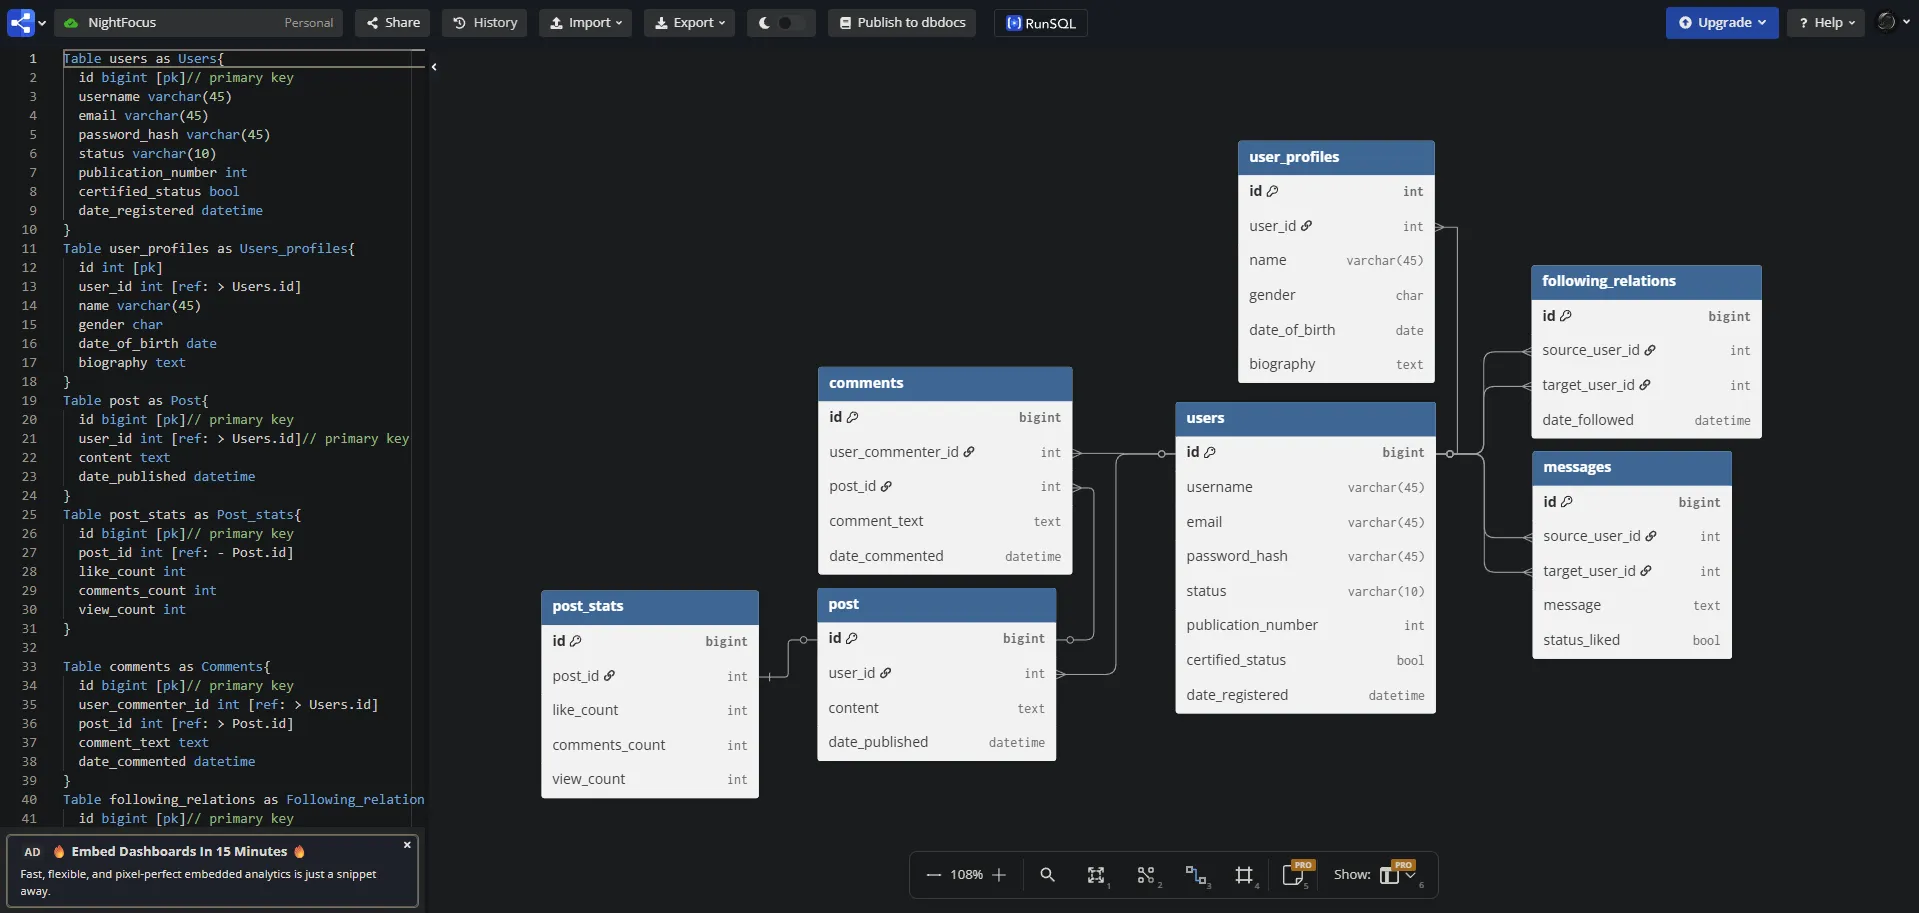The image size is (1919, 913).
Task: Click the relationship line style icon
Action: pyautogui.click(x=1195, y=875)
